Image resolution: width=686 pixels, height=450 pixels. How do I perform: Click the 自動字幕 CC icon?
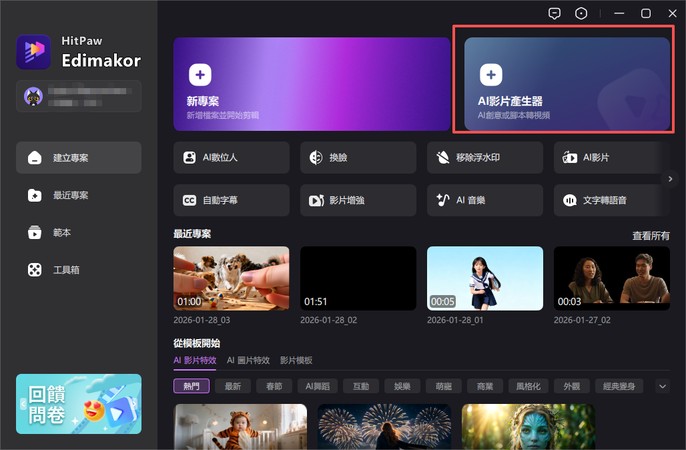pyautogui.click(x=189, y=200)
